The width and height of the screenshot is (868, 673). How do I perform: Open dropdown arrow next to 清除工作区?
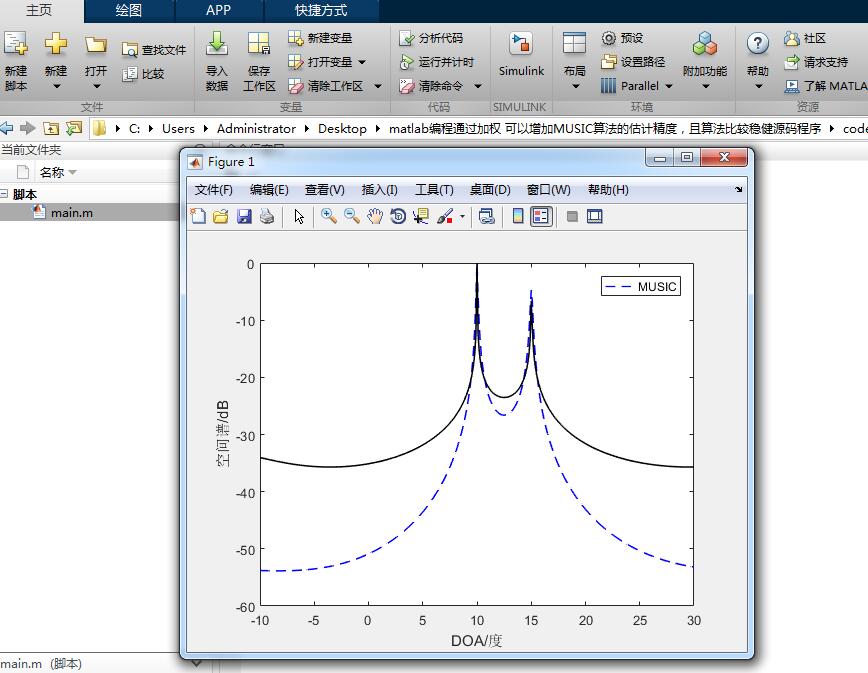tap(378, 86)
